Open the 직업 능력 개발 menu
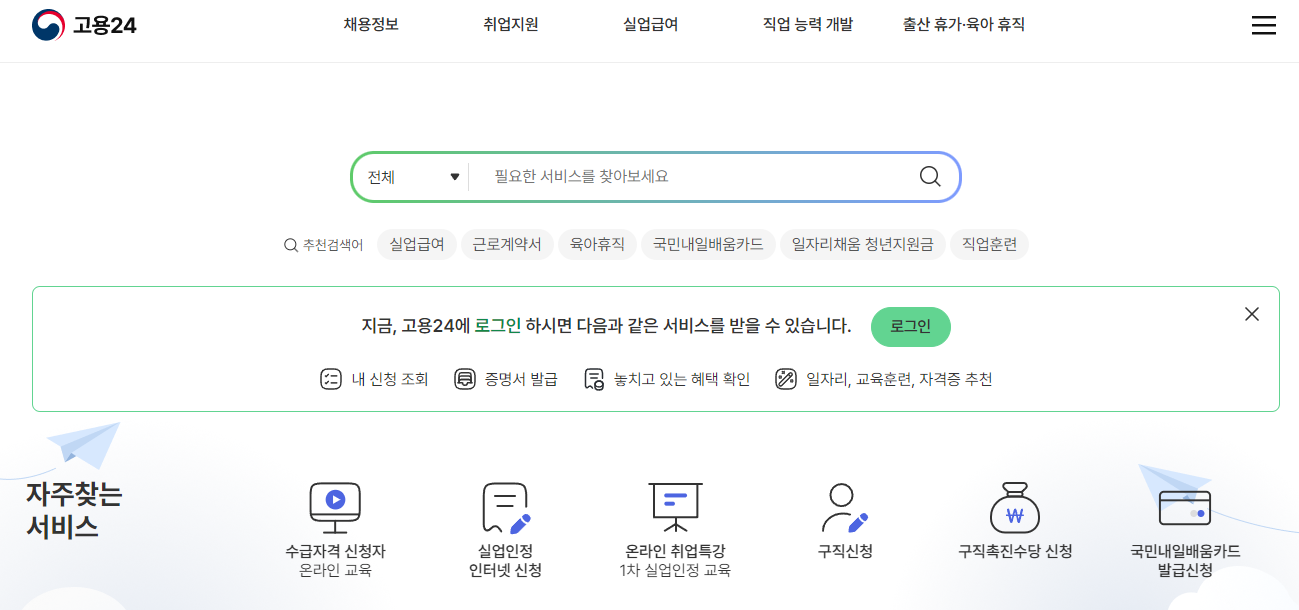The width and height of the screenshot is (1299, 610). (808, 25)
